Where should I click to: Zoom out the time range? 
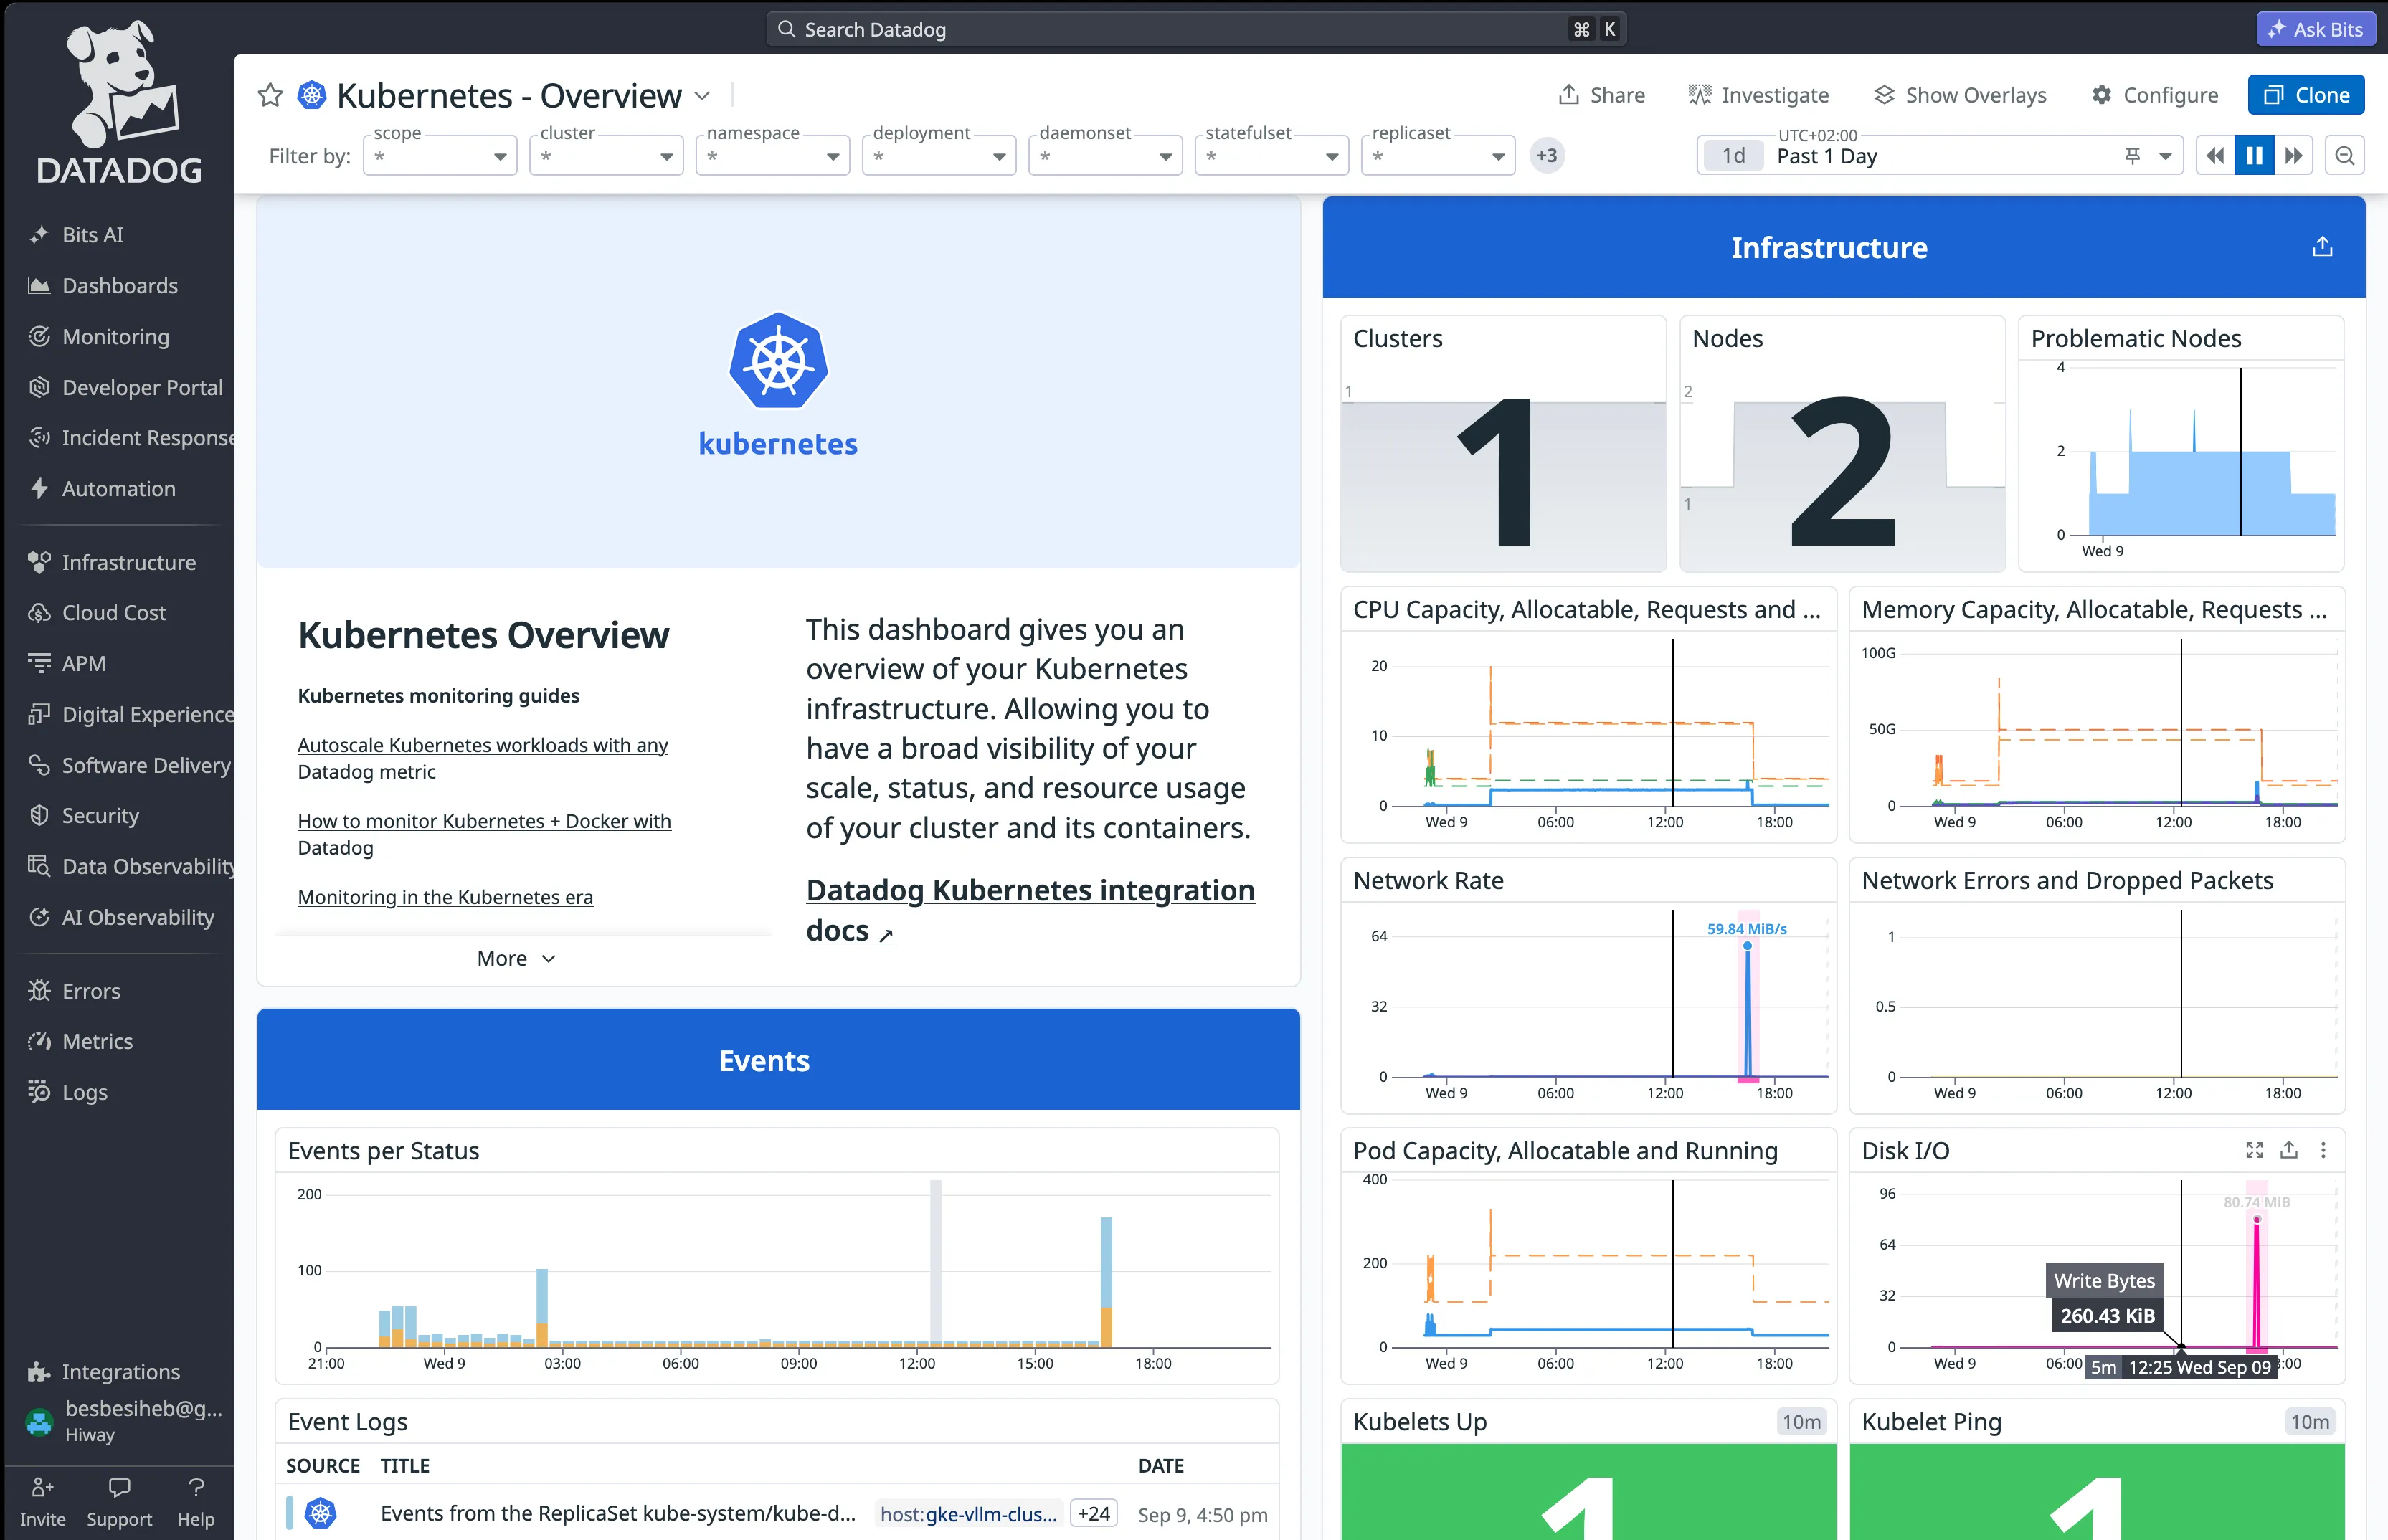2344,156
